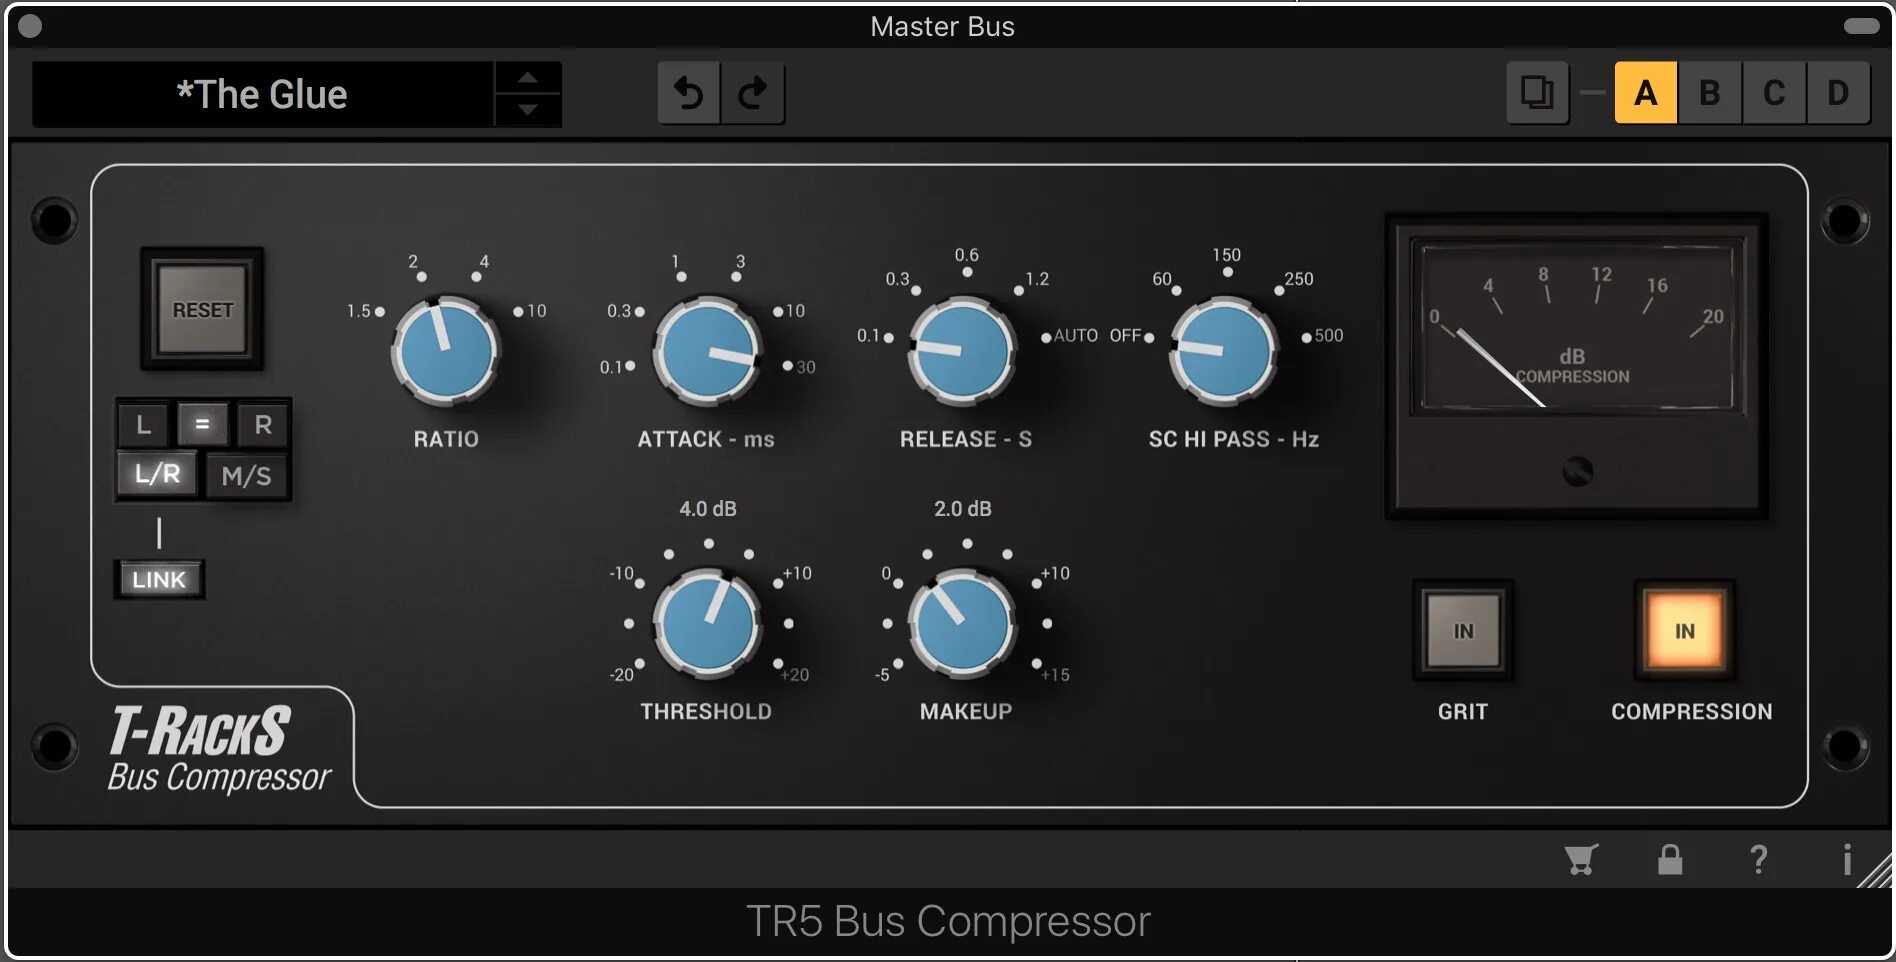
Task: Select the previous preset with up arrow
Action: 528,78
